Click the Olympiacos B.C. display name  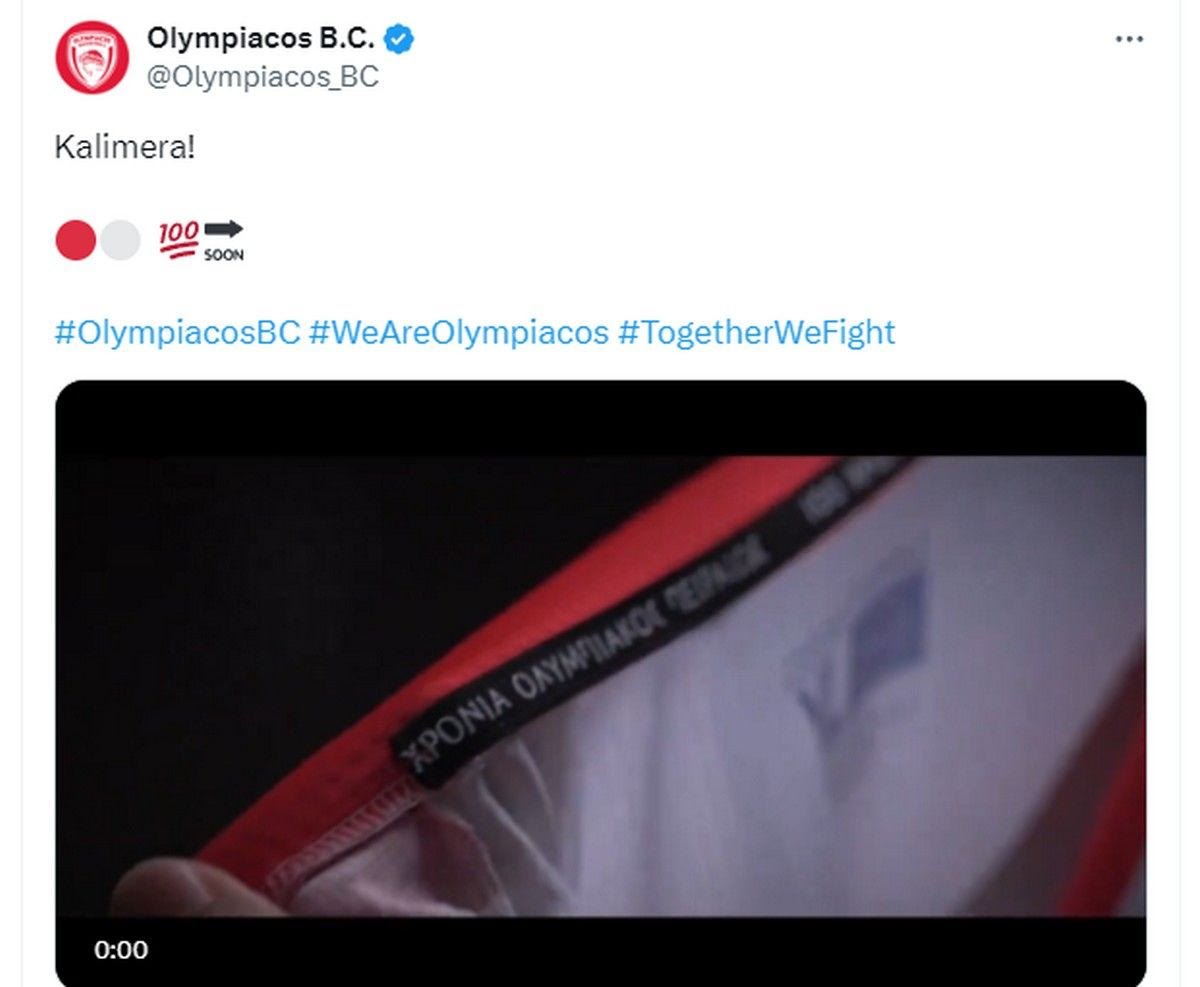(x=261, y=39)
